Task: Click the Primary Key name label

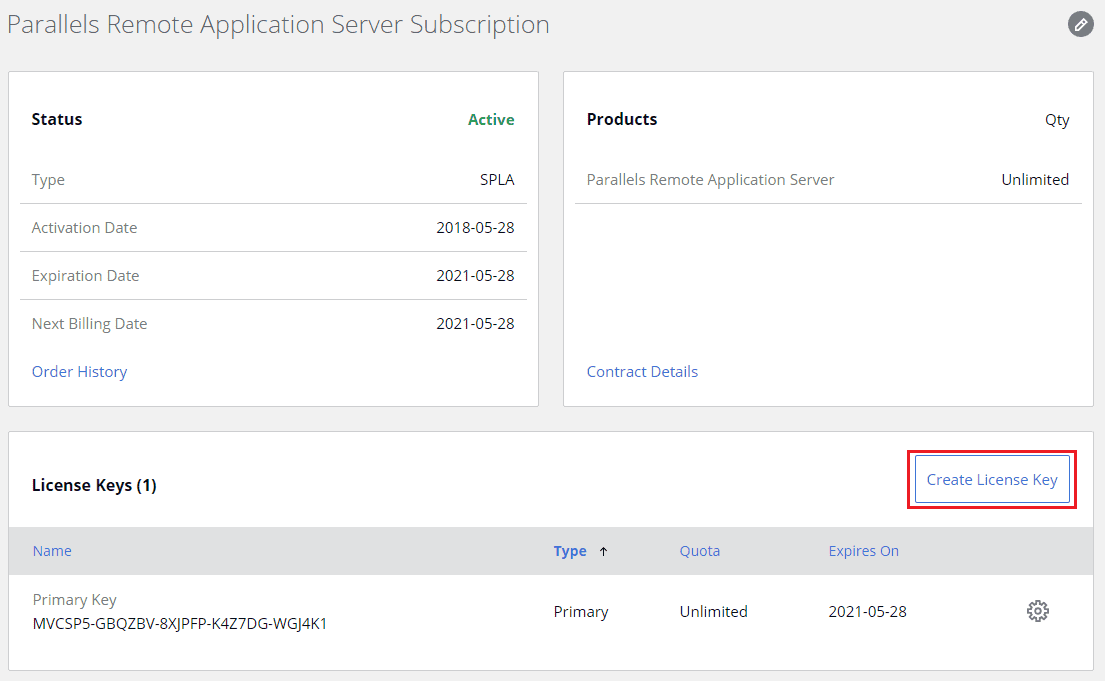Action: pyautogui.click(x=75, y=600)
